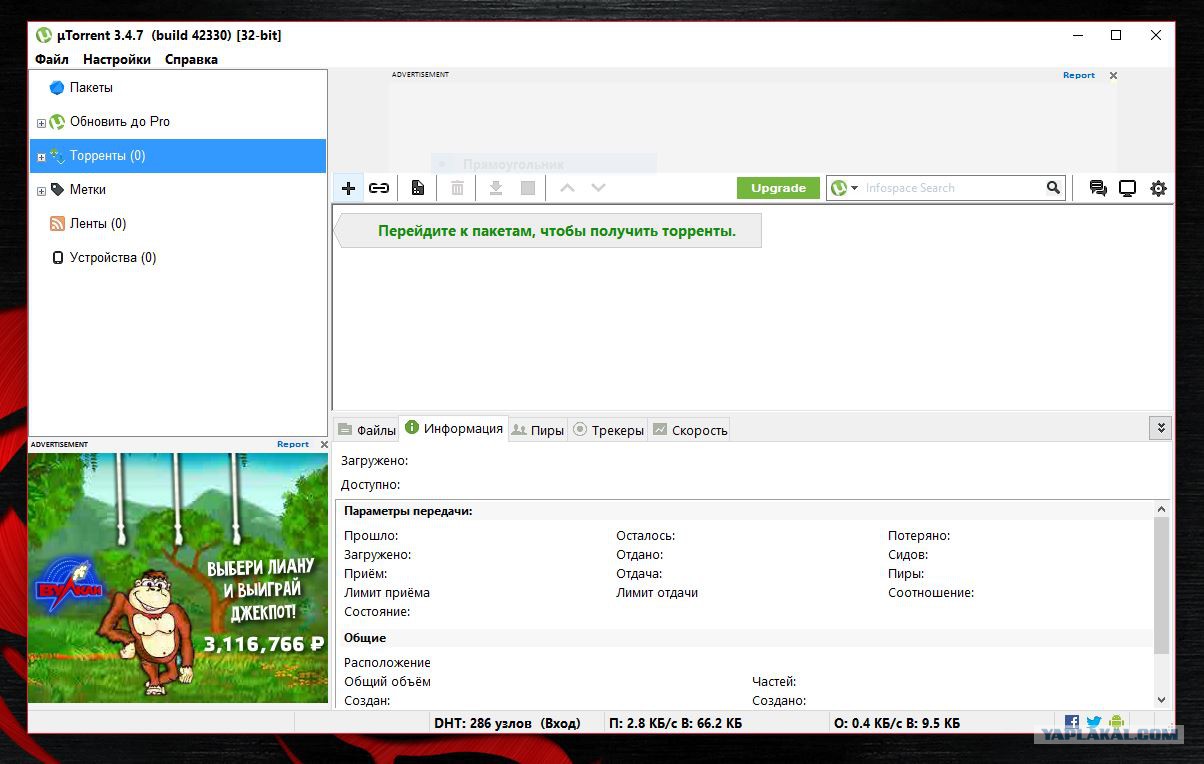Click the Android icon in status bar
Image resolution: width=1204 pixels, height=764 pixels.
(1116, 722)
